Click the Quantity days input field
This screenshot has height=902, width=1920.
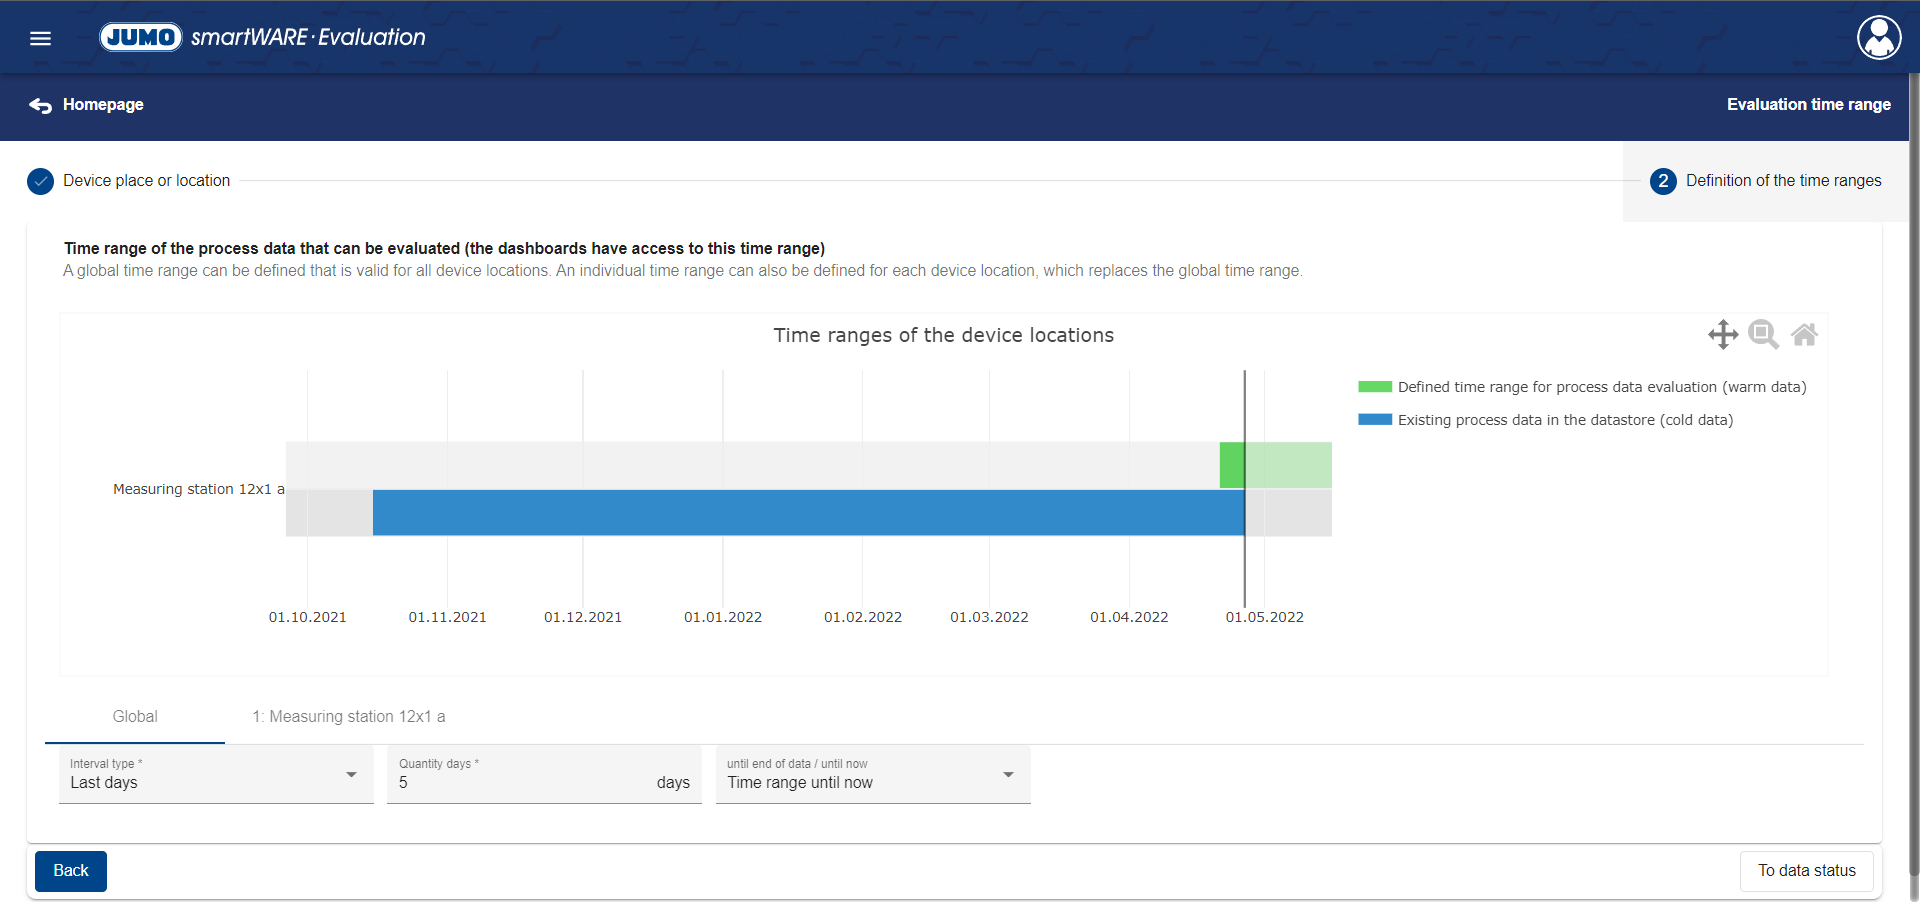tap(520, 782)
